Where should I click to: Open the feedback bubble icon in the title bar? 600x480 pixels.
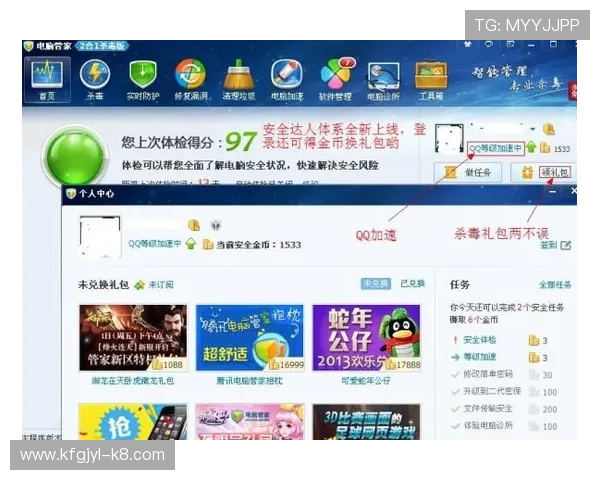click(489, 44)
